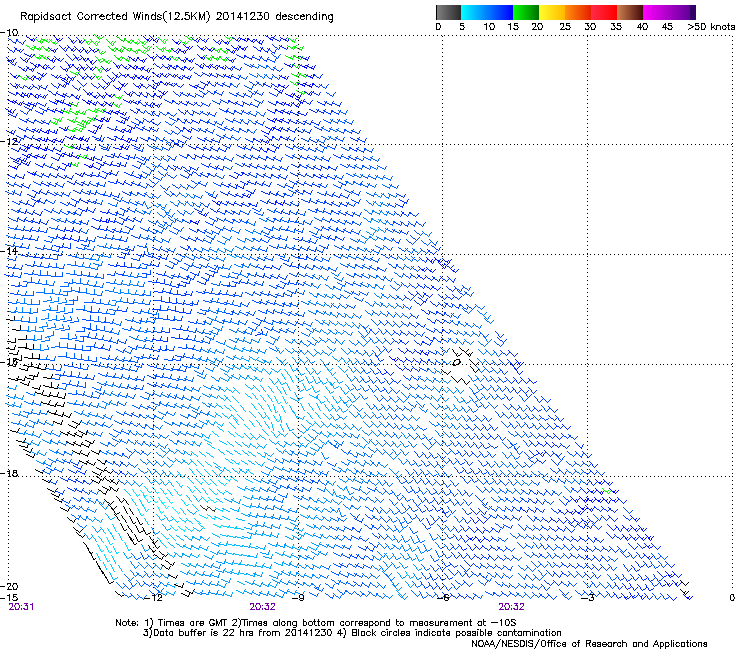
Task: Click the '20:32' time label near longitude -6
Action: [x=512, y=607]
